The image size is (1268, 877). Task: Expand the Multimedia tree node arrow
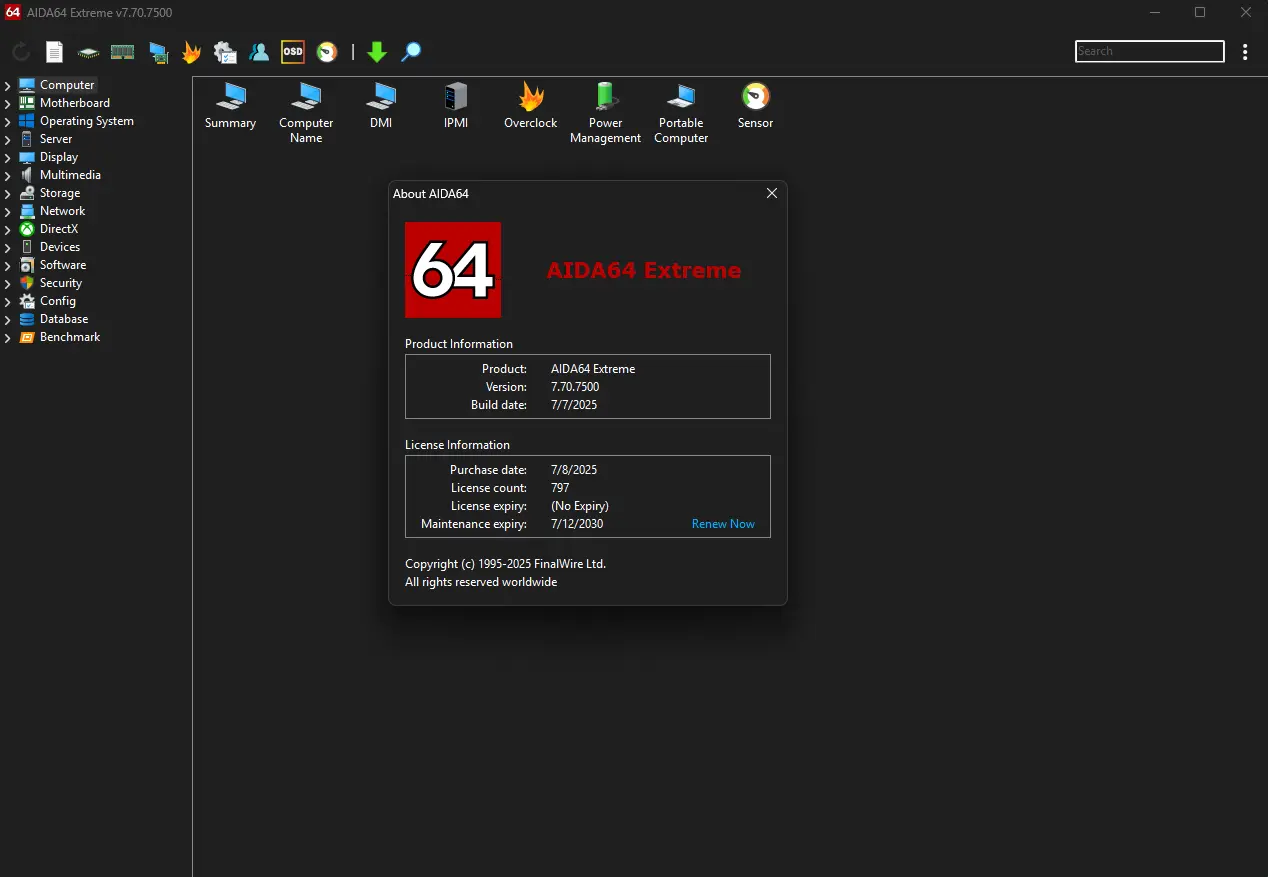tap(8, 175)
